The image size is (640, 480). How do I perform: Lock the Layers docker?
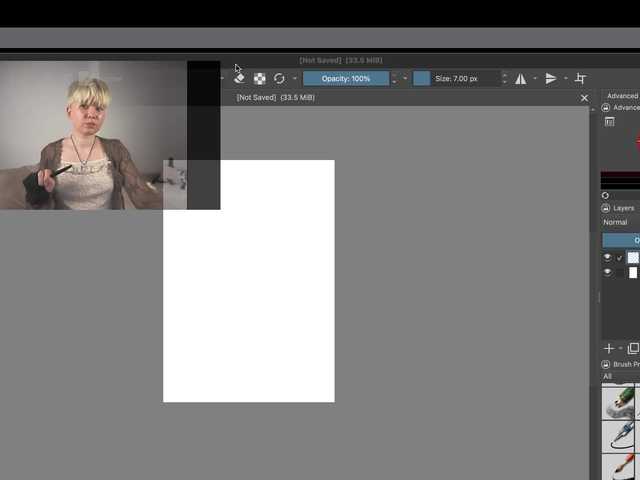click(x=606, y=208)
